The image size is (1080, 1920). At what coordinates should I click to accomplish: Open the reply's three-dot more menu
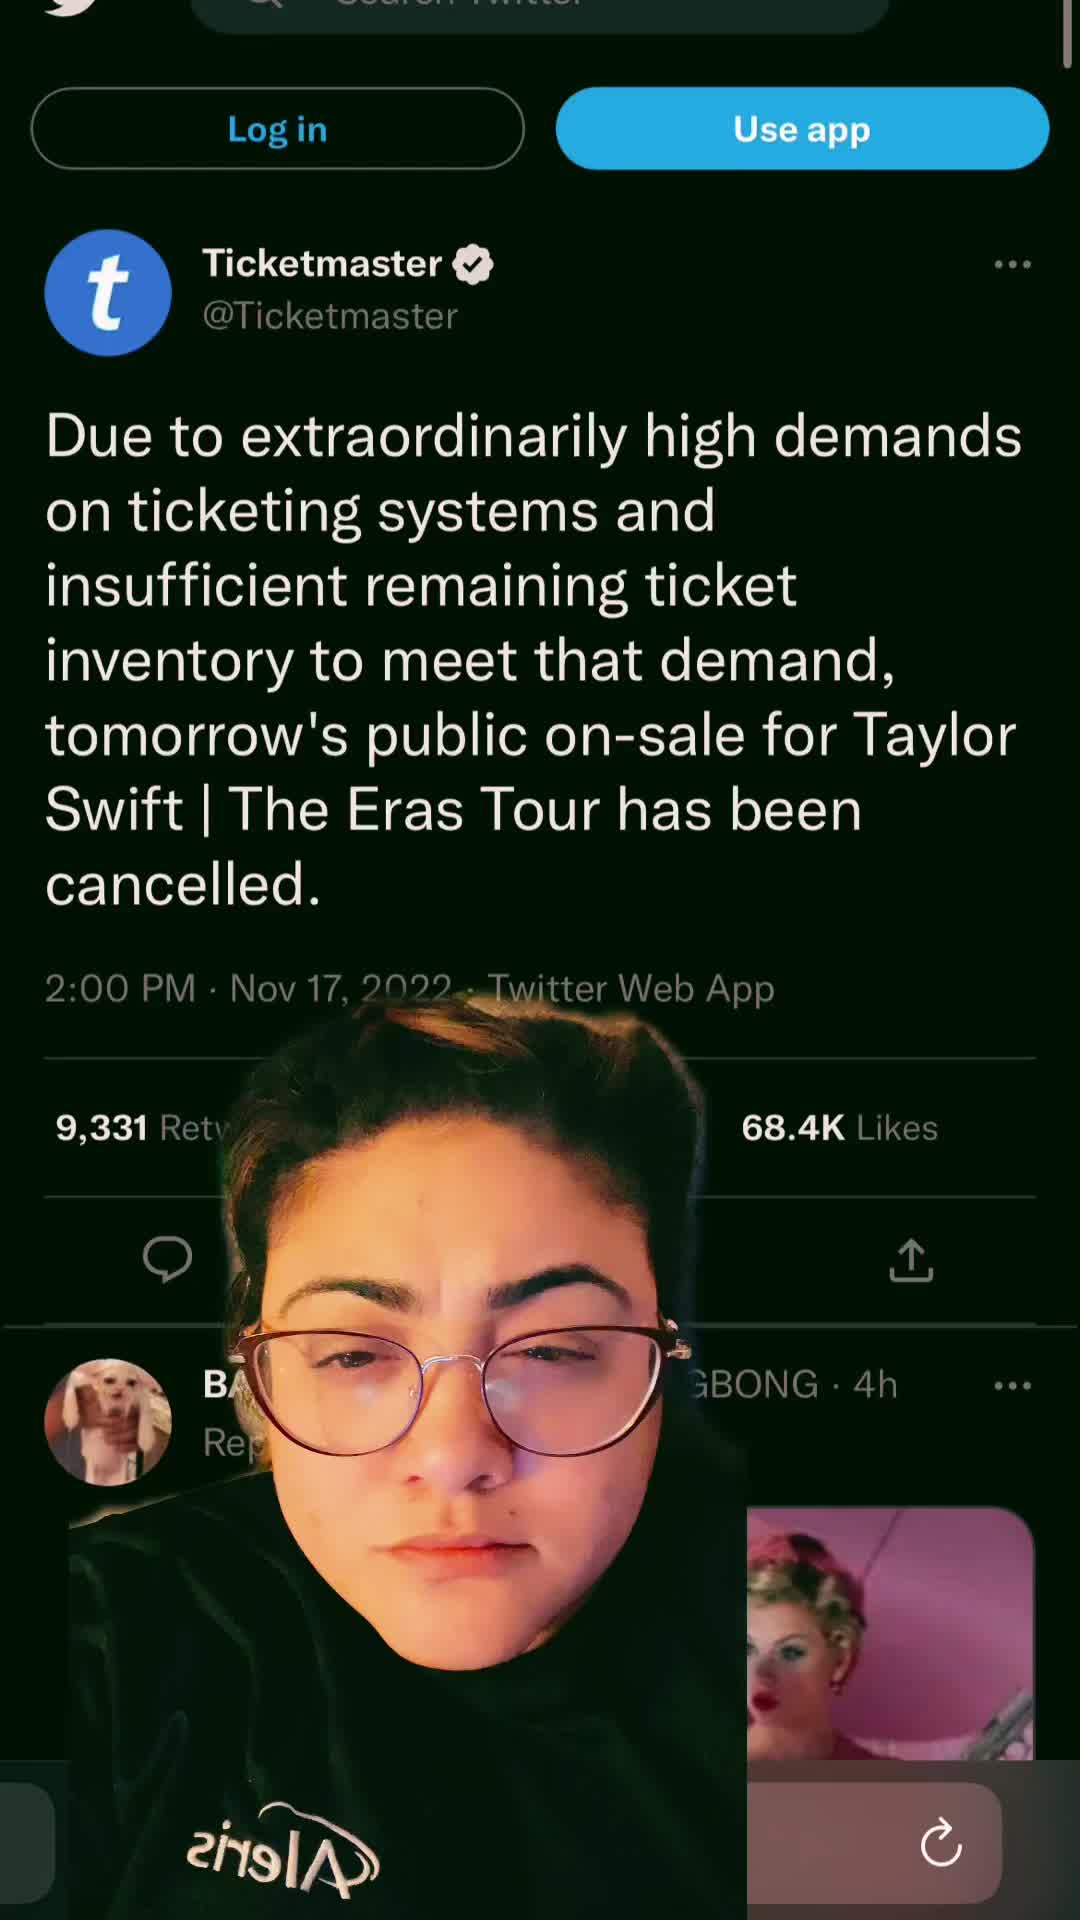pos(1012,1385)
